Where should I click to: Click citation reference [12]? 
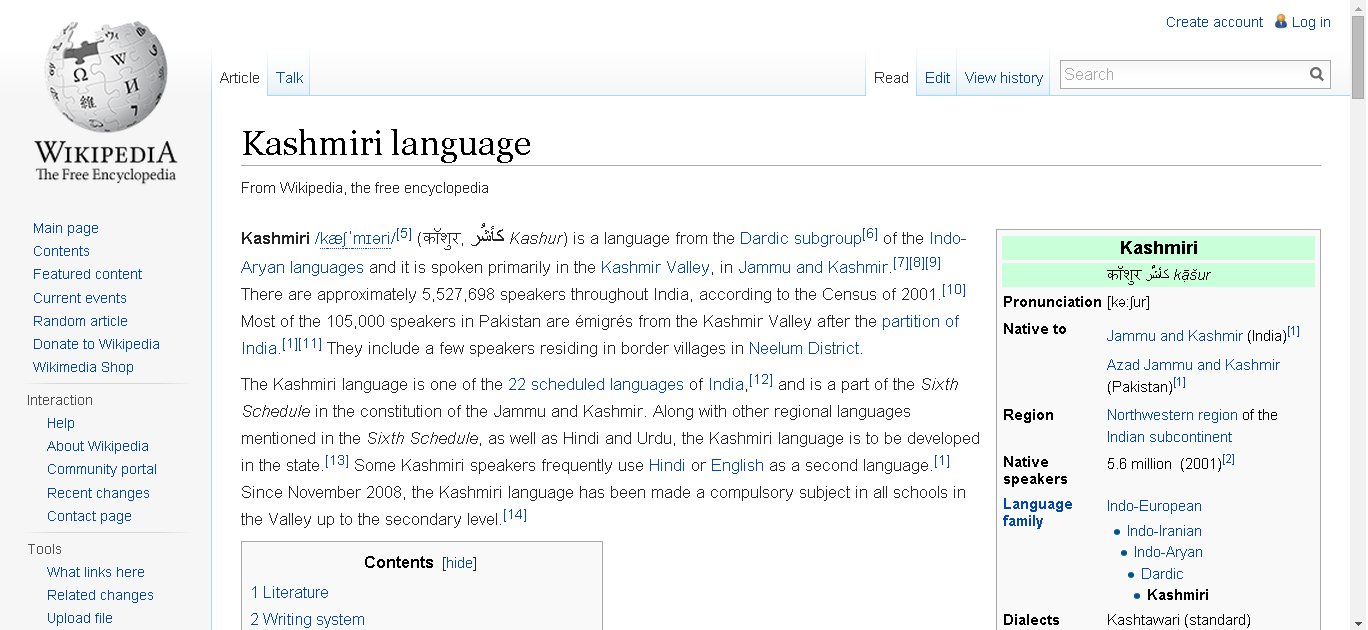click(x=761, y=380)
